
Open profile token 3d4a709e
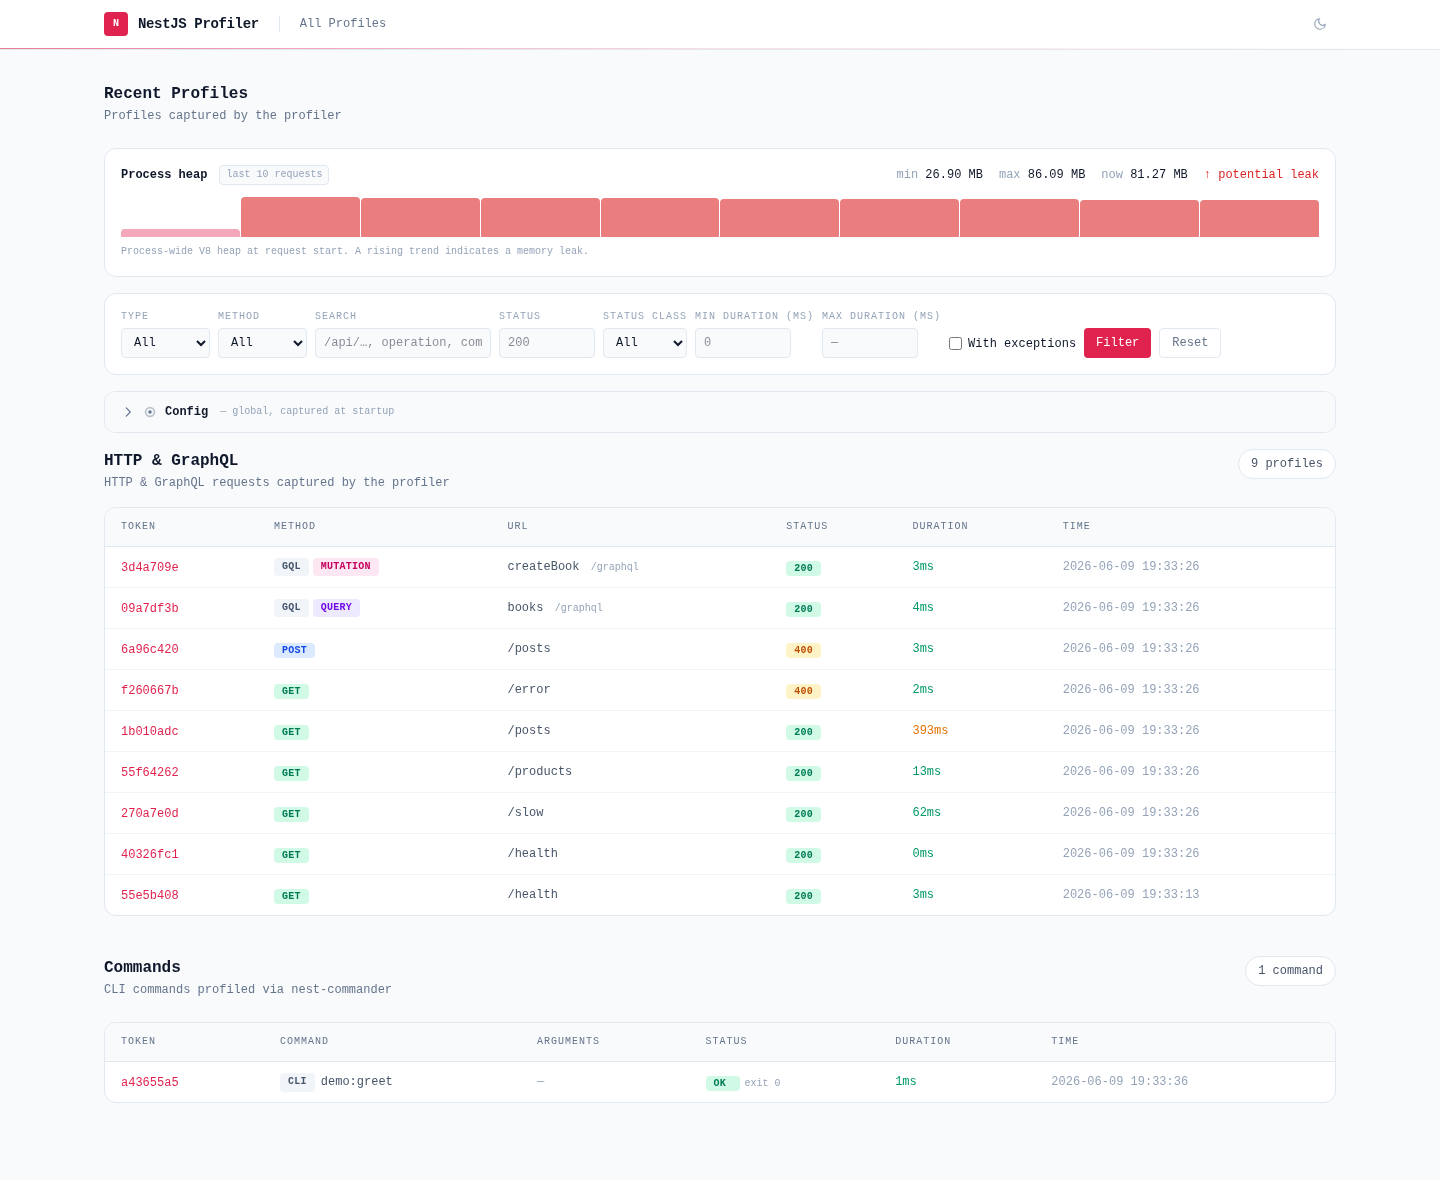(150, 568)
